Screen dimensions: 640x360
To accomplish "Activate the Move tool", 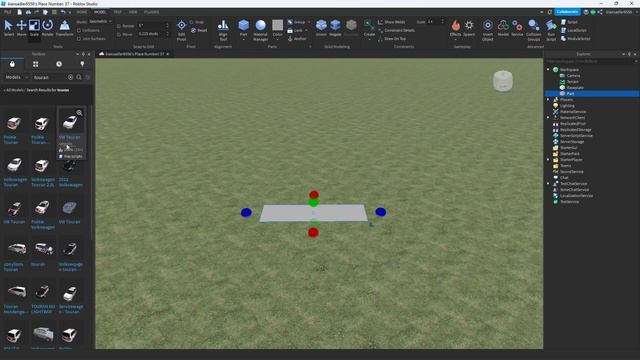I will [x=21, y=28].
